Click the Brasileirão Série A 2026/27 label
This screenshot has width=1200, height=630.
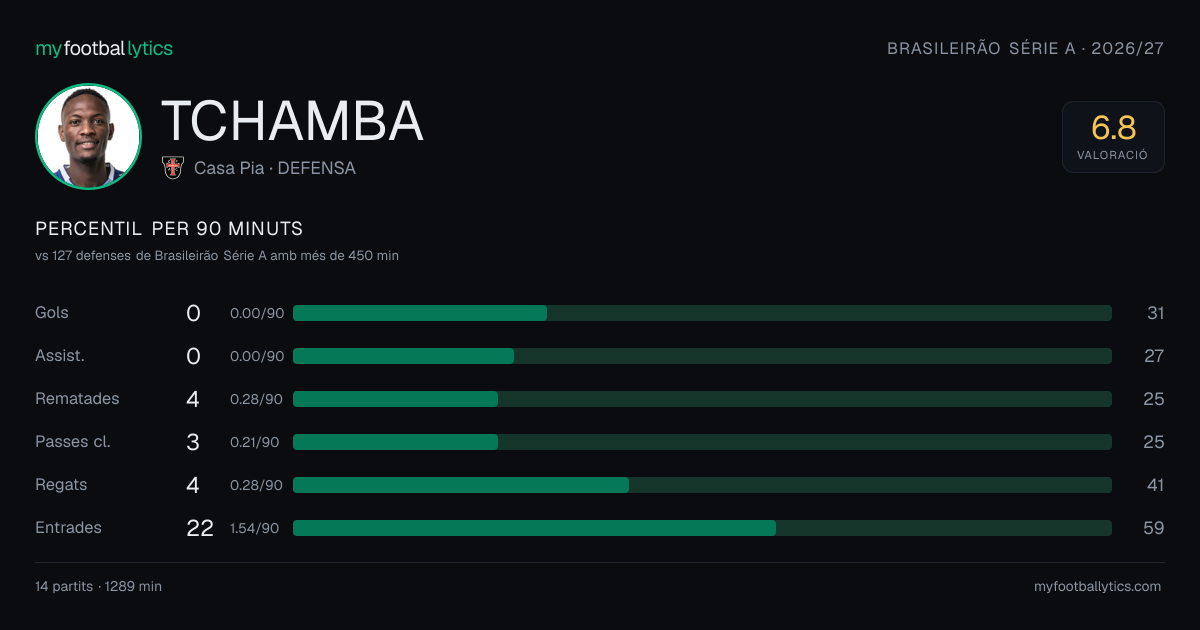pos(1025,48)
